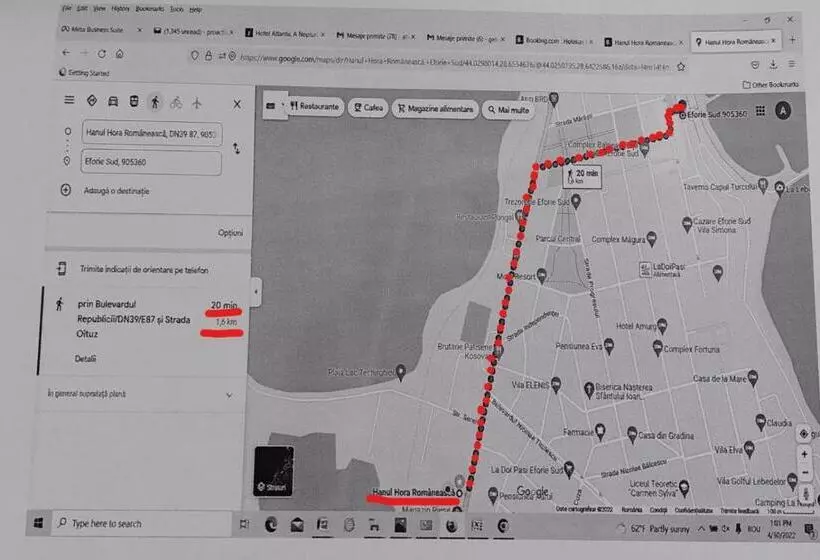Open Firefox application menu
Image resolution: width=820 pixels, height=560 pixels.
tap(792, 64)
